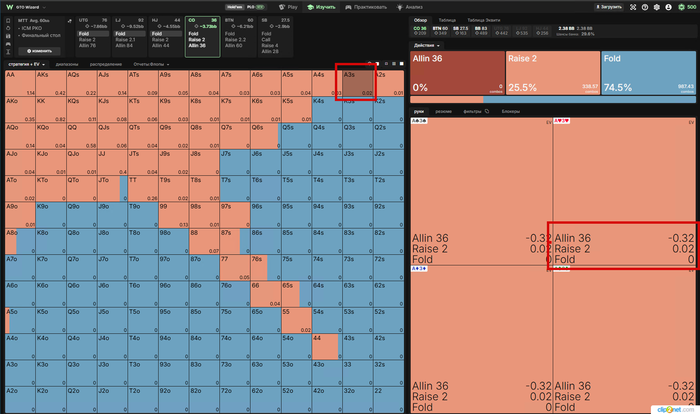Open the help question mark icon
The image size is (700, 414).
[x=645, y=7]
